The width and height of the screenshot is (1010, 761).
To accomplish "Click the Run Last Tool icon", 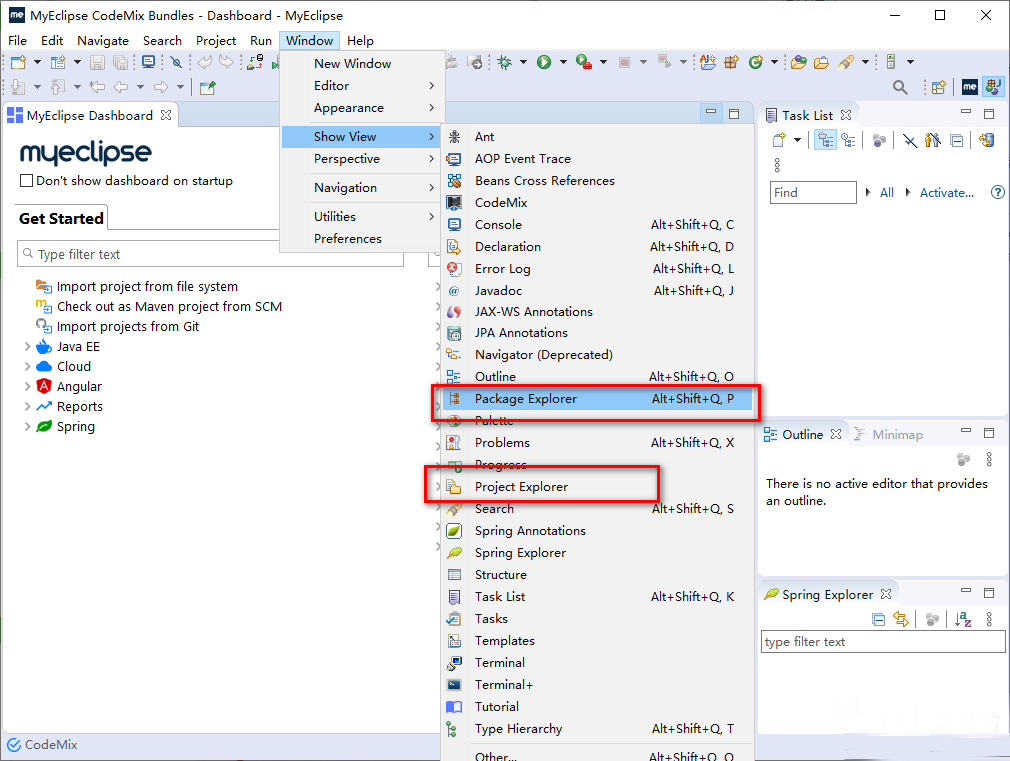I will 585,62.
